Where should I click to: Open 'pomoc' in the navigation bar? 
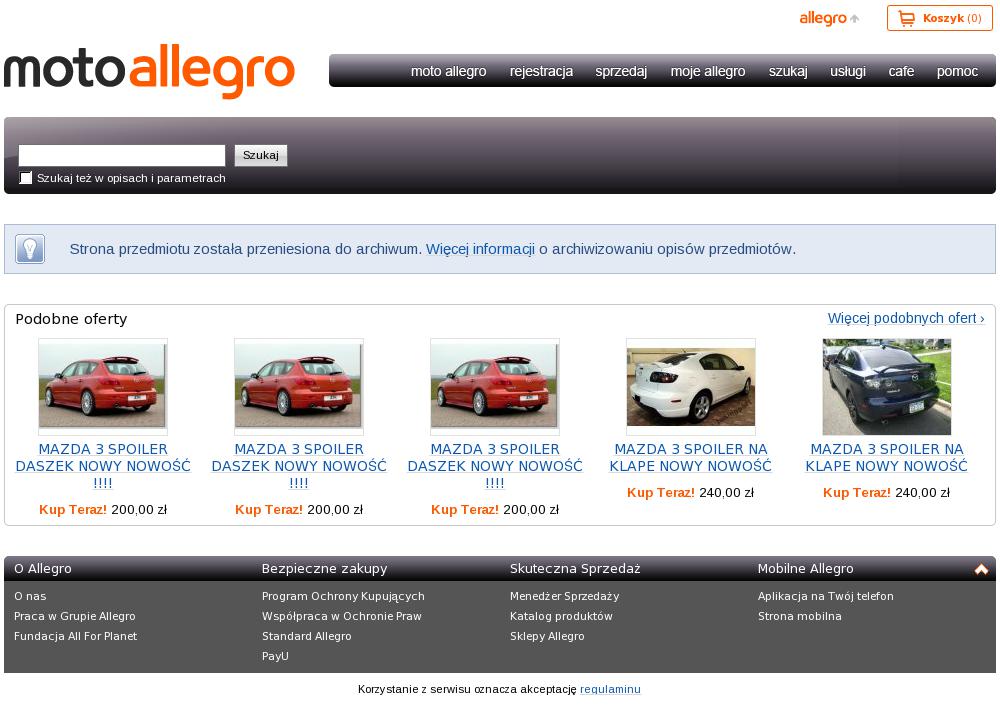957,71
